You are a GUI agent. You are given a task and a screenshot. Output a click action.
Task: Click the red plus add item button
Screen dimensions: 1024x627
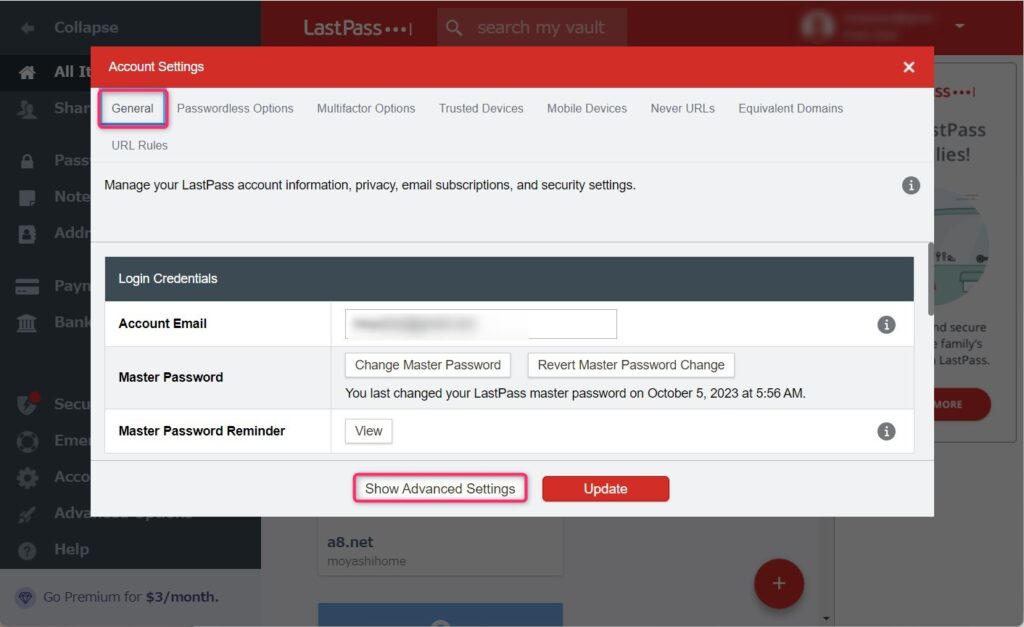[x=778, y=583]
